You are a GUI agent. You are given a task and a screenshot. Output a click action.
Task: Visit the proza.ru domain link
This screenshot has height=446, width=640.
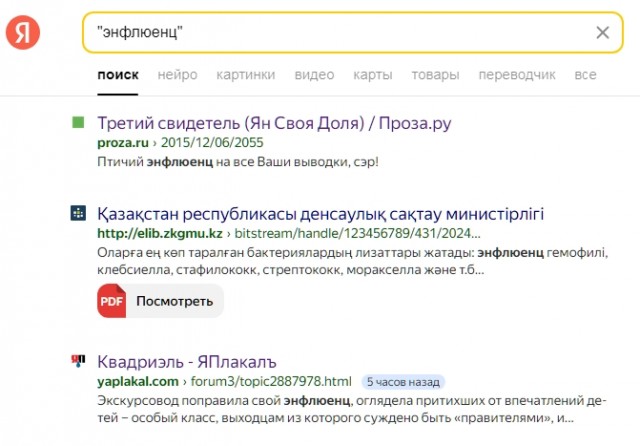[123, 142]
